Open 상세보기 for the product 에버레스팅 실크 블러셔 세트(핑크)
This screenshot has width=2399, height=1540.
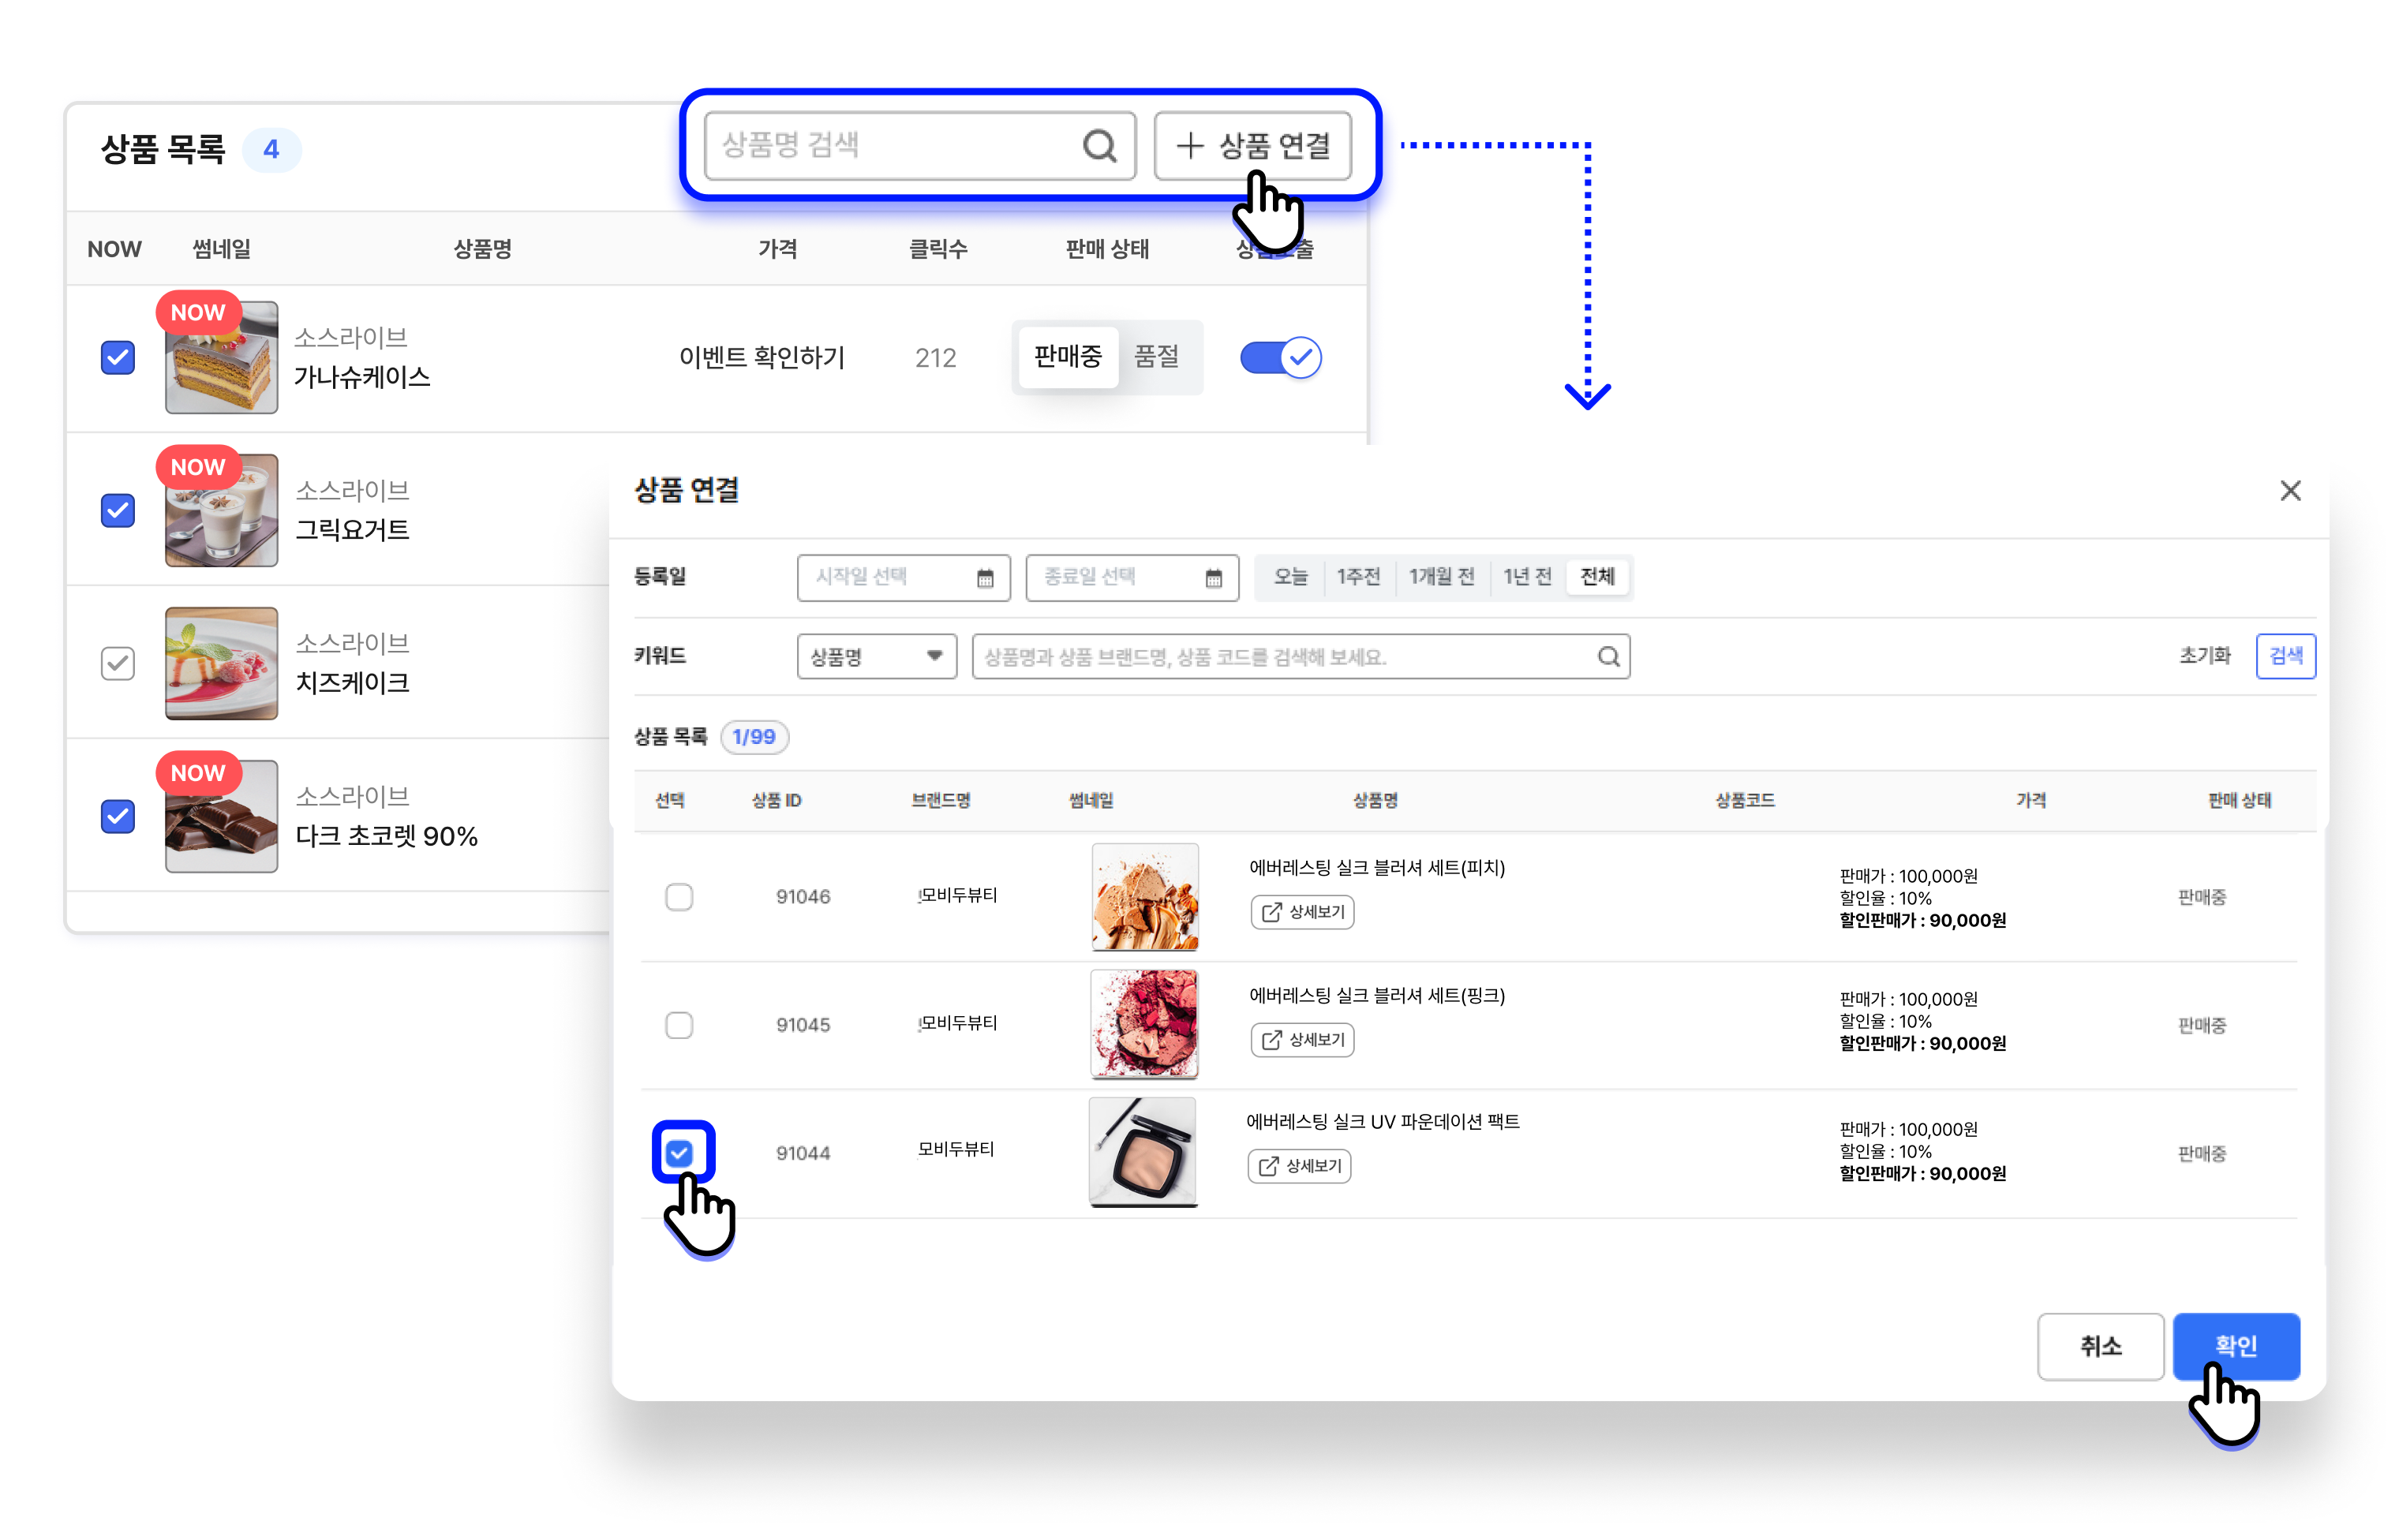pos(1303,1040)
